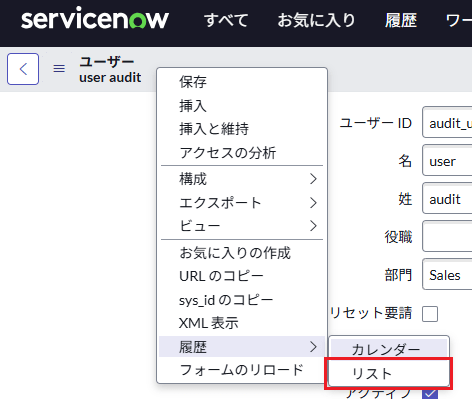
Task: Choose リスト in the history submenu
Action: 389,373
